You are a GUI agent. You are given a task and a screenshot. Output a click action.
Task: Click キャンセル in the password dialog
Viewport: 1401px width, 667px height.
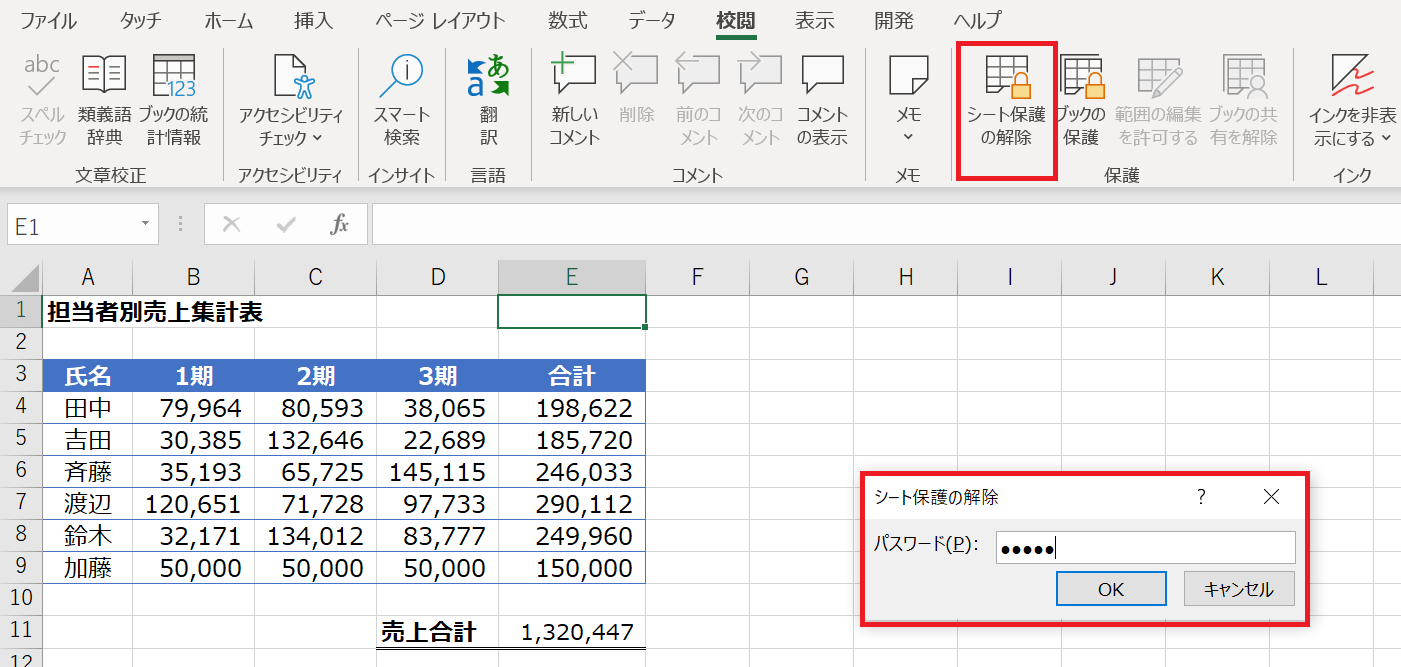pyautogui.click(x=1239, y=589)
